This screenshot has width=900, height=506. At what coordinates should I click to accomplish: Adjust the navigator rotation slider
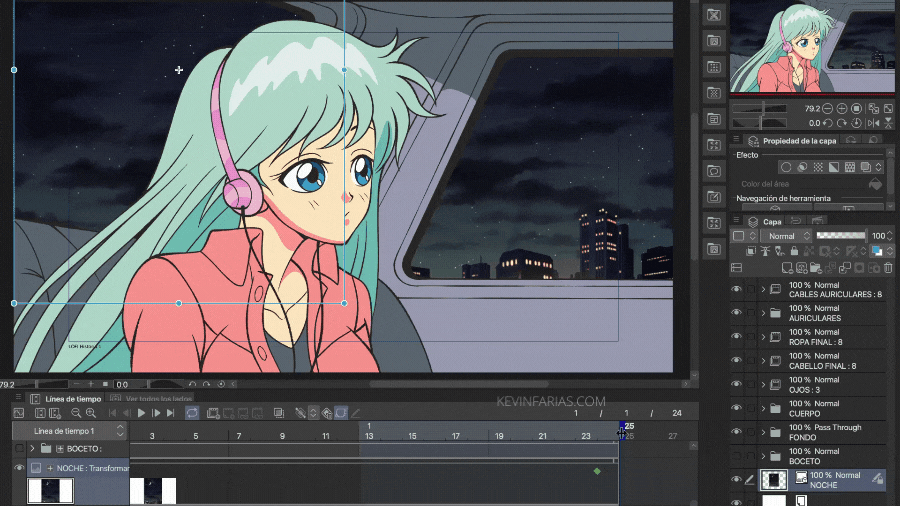759,123
